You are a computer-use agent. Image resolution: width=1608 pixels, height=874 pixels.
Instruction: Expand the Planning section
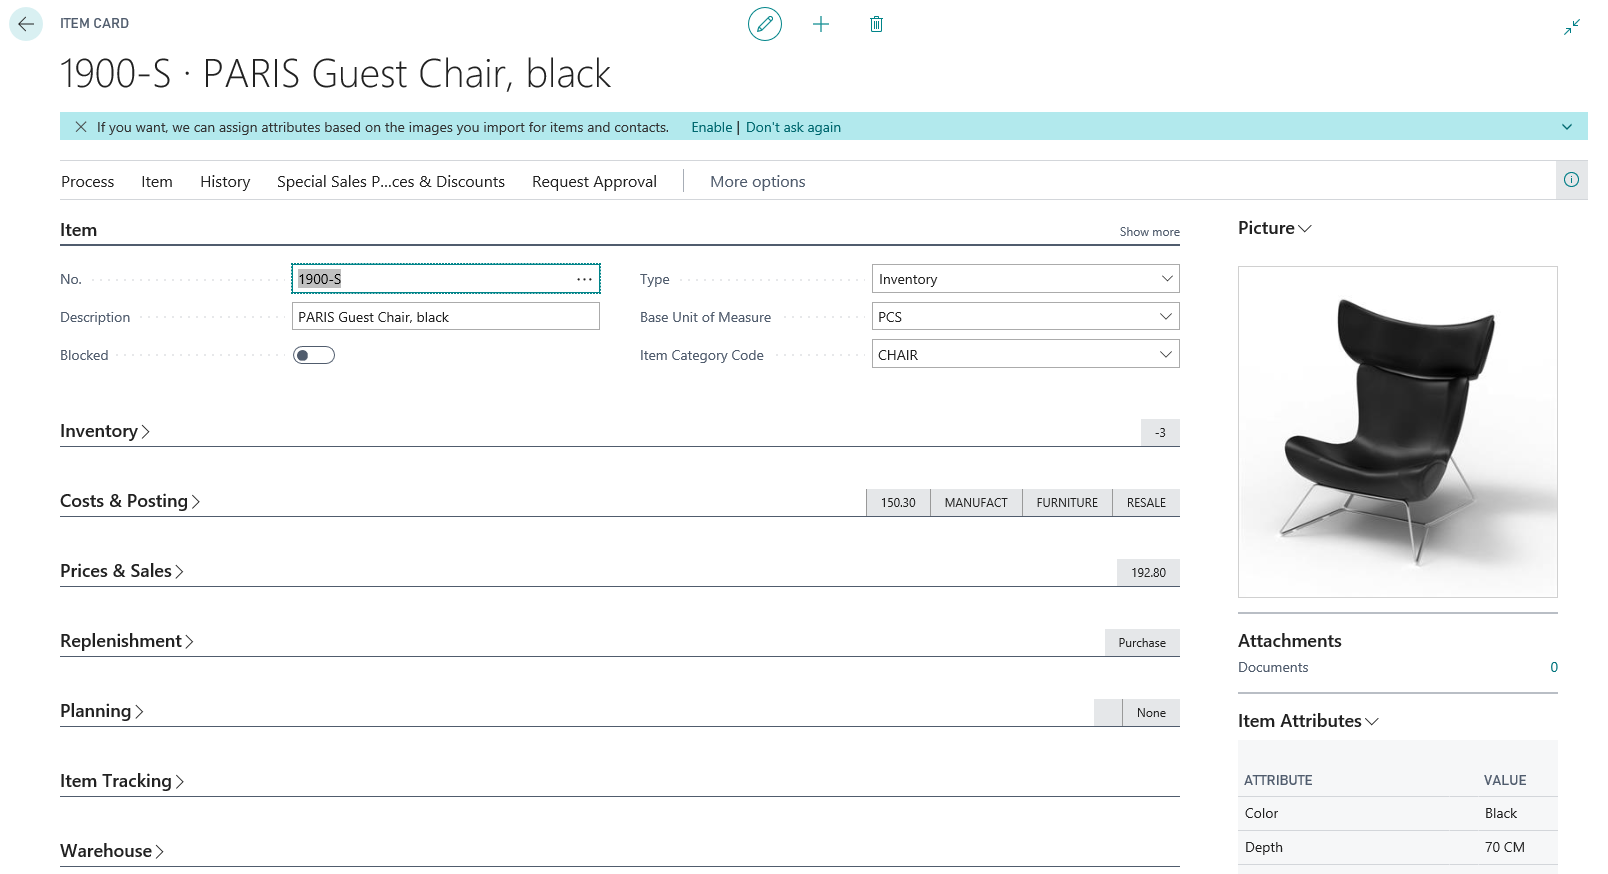(102, 711)
